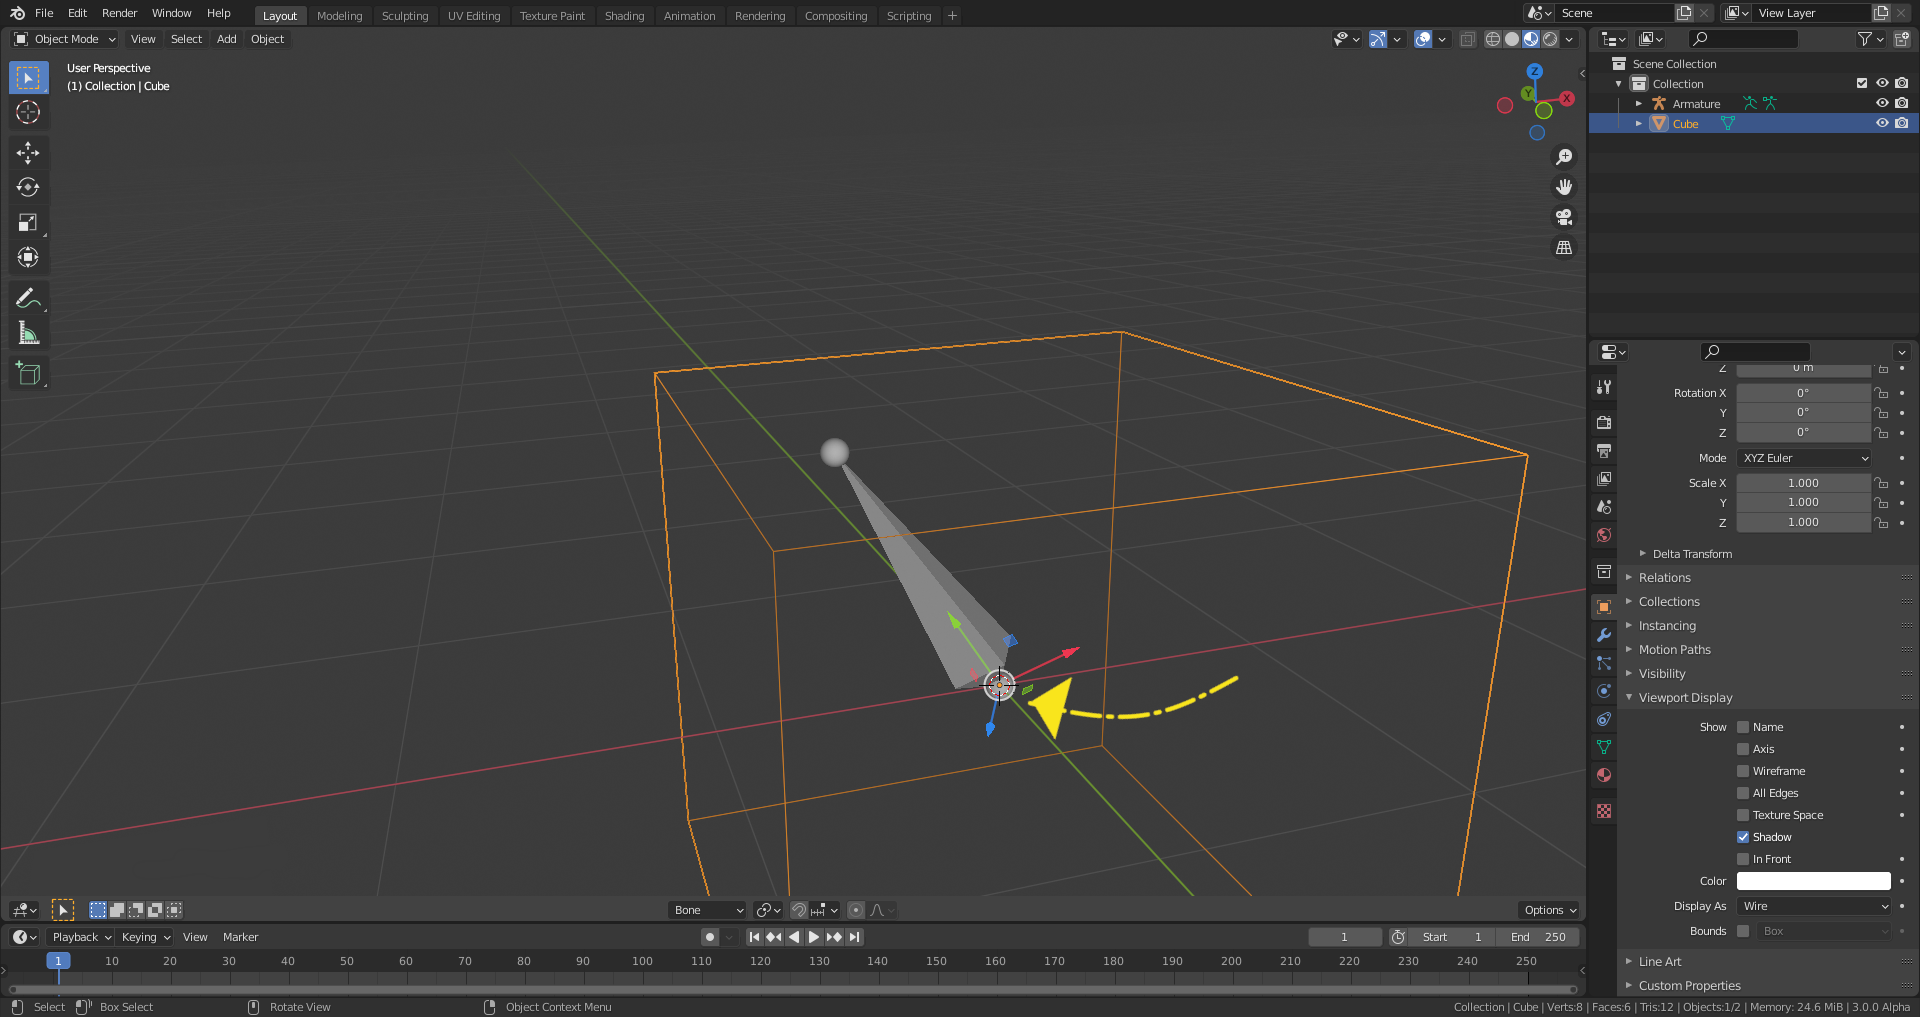Viewport: 1920px width, 1017px height.
Task: Collapse the Viewport Display panel
Action: (x=1685, y=698)
